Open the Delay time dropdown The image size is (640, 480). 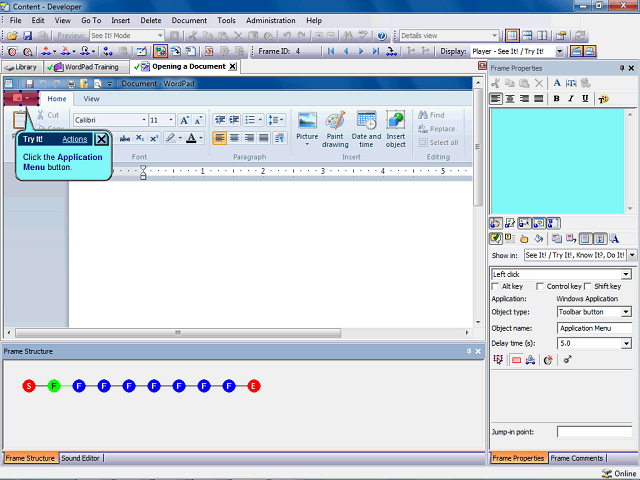click(626, 344)
